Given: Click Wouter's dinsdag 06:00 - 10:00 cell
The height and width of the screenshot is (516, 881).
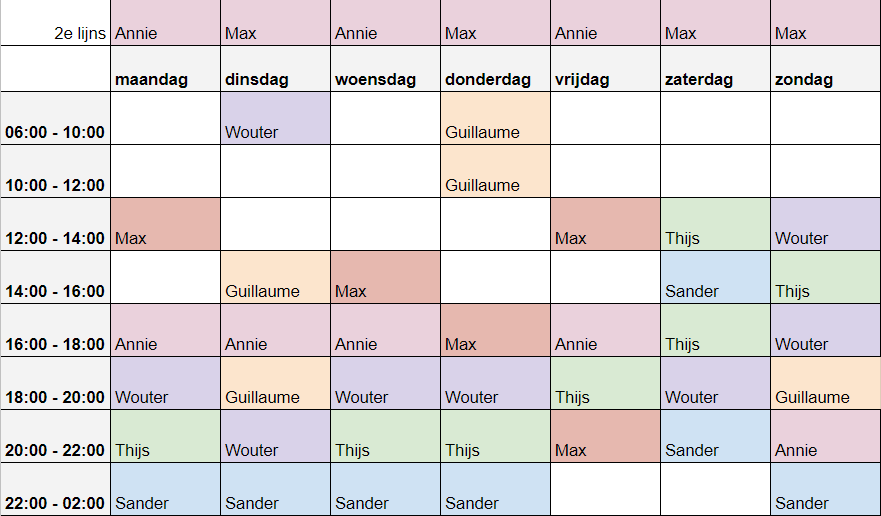Looking at the screenshot, I should pyautogui.click(x=275, y=119).
